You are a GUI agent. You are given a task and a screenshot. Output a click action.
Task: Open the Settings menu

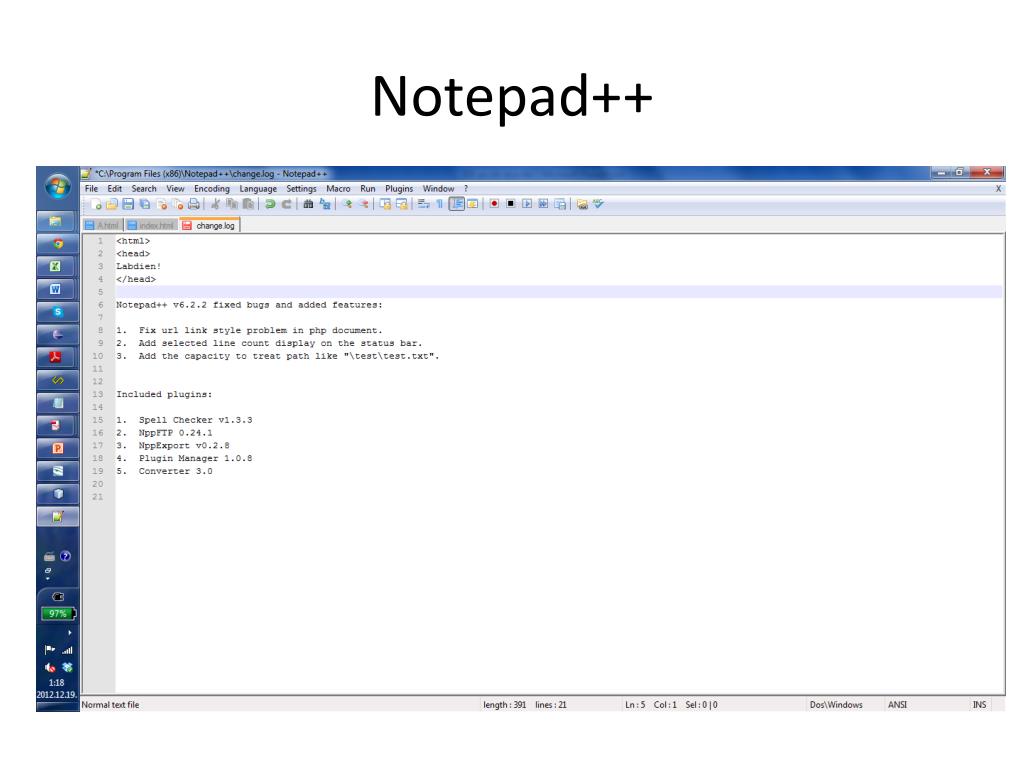(301, 189)
